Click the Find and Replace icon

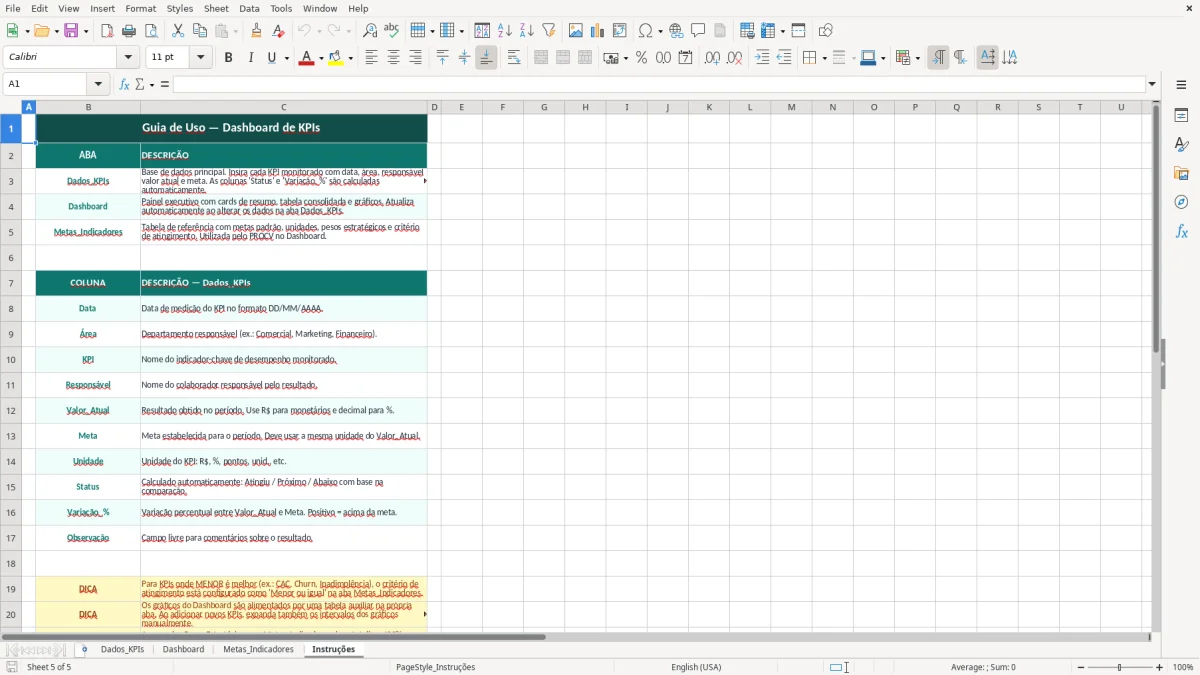tap(370, 31)
